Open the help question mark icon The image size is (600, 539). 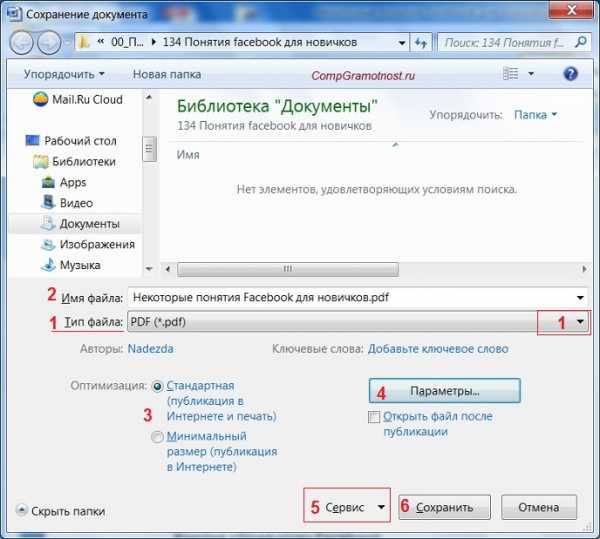pyautogui.click(x=570, y=73)
